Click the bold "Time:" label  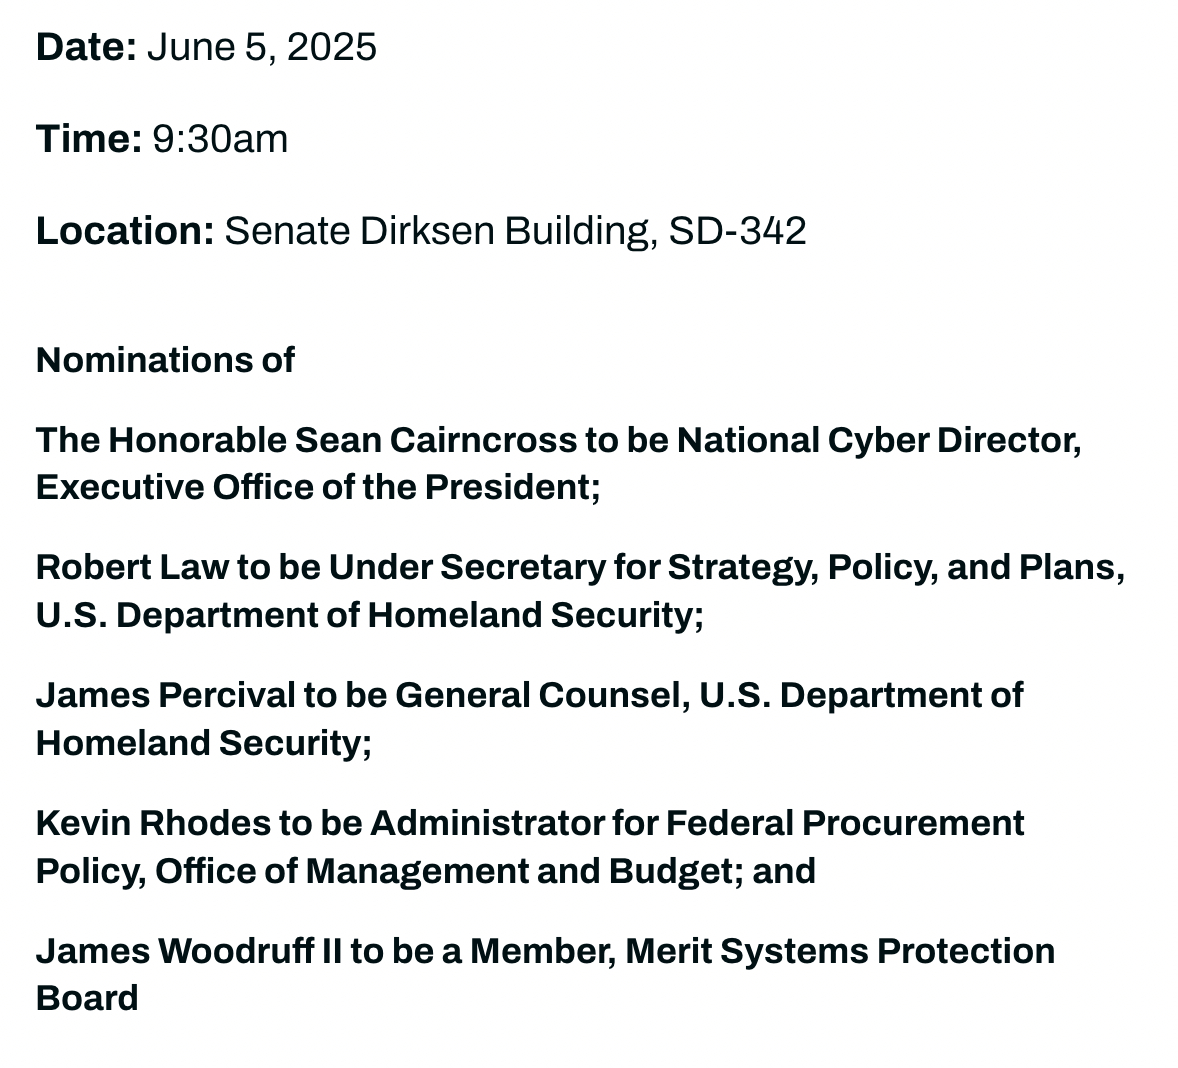(x=89, y=139)
